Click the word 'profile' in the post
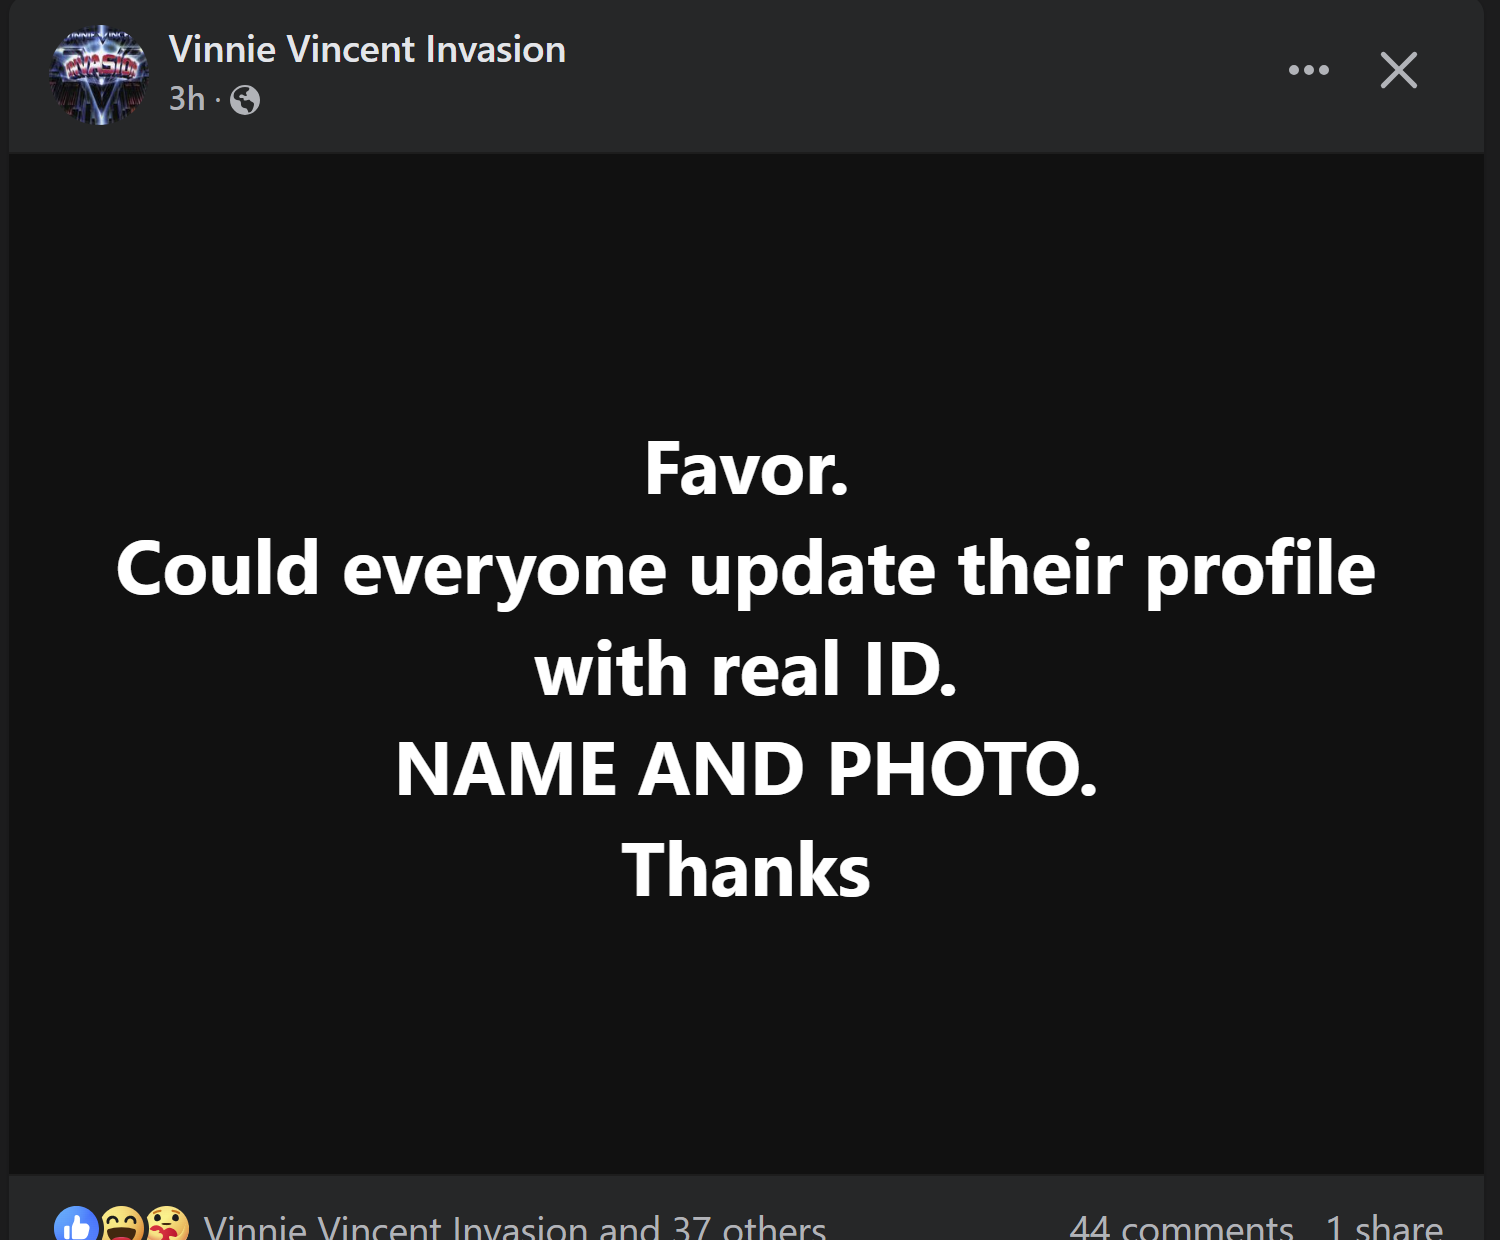Viewport: 1500px width, 1240px height. tap(1260, 569)
